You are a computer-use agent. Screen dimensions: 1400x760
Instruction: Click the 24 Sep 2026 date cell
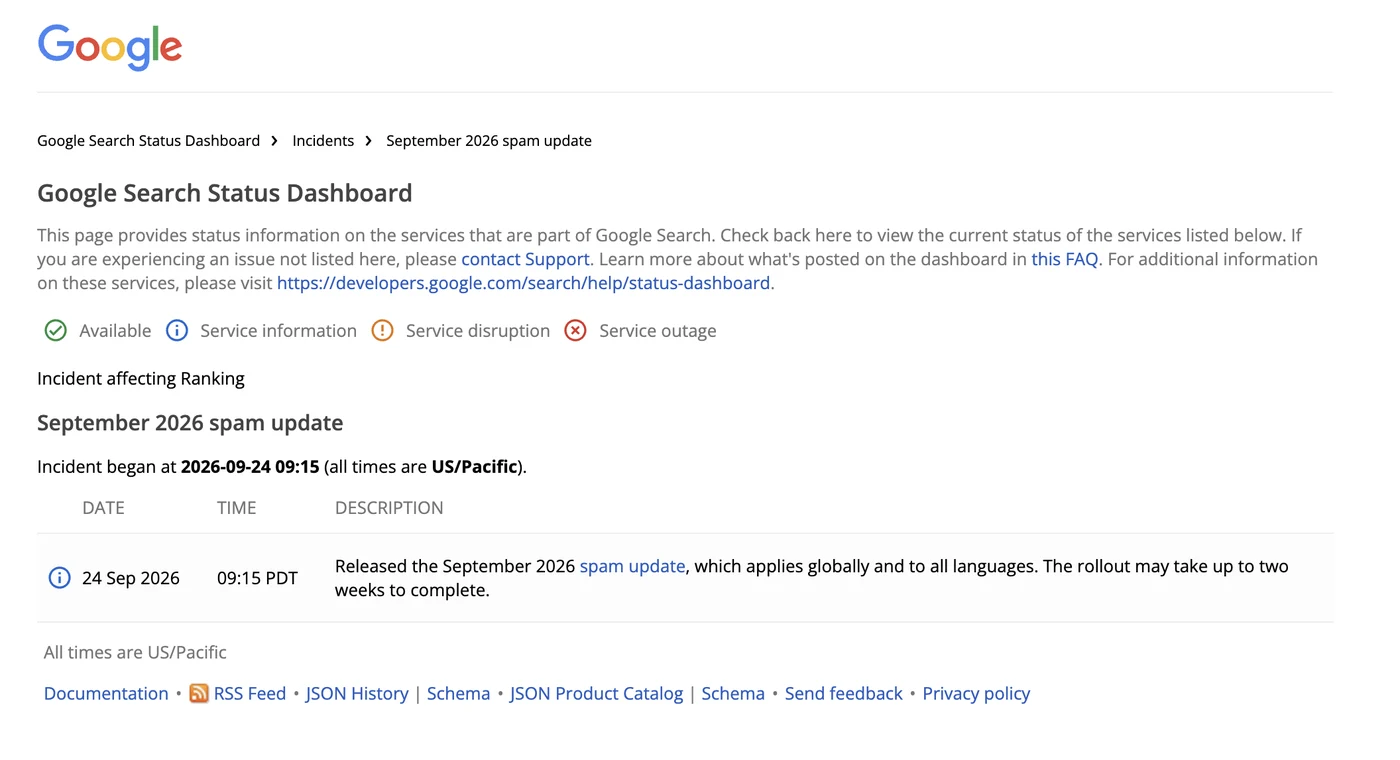pyautogui.click(x=131, y=578)
